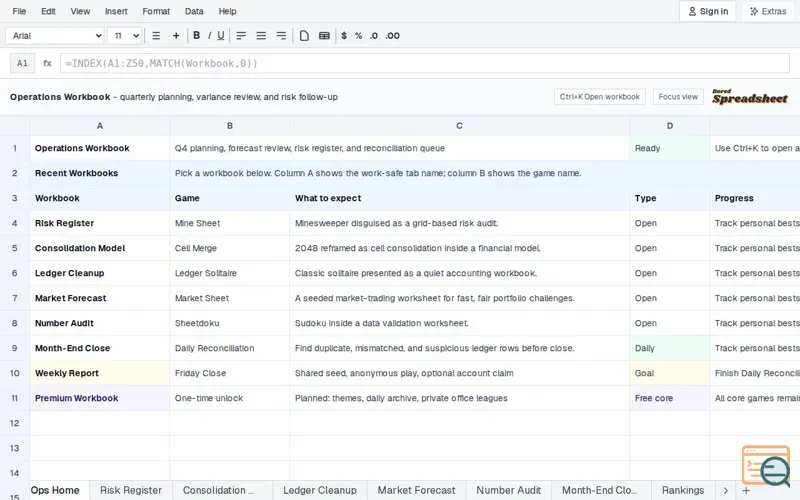The height and width of the screenshot is (500, 800).
Task: Click the 'Daily' type cell
Action: (669, 348)
